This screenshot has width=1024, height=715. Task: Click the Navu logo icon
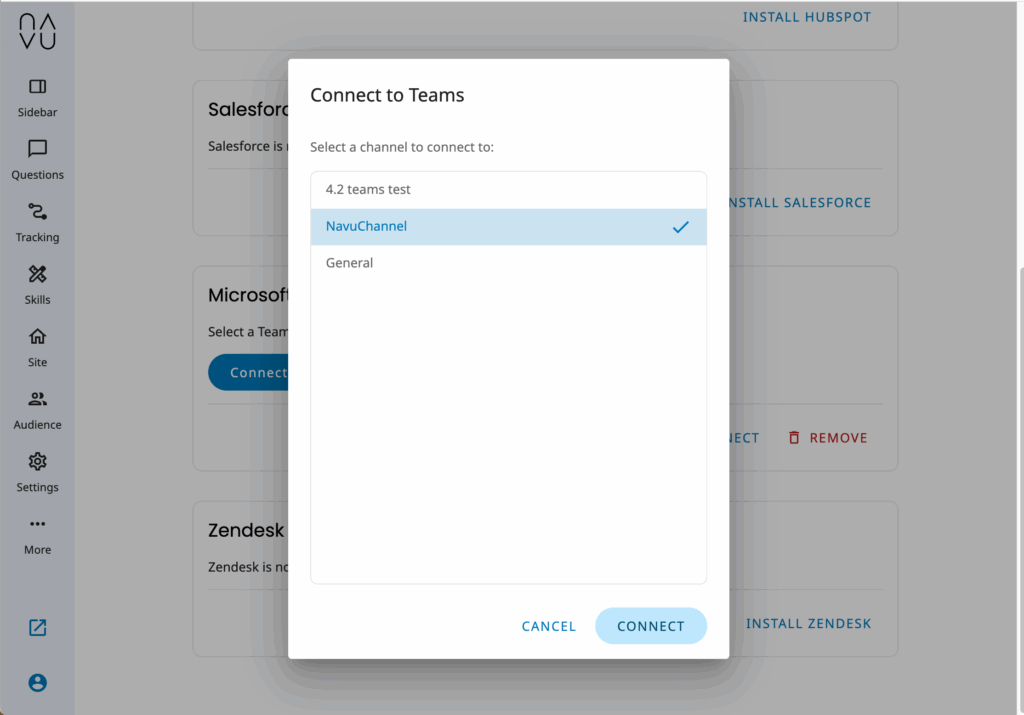[x=37, y=31]
